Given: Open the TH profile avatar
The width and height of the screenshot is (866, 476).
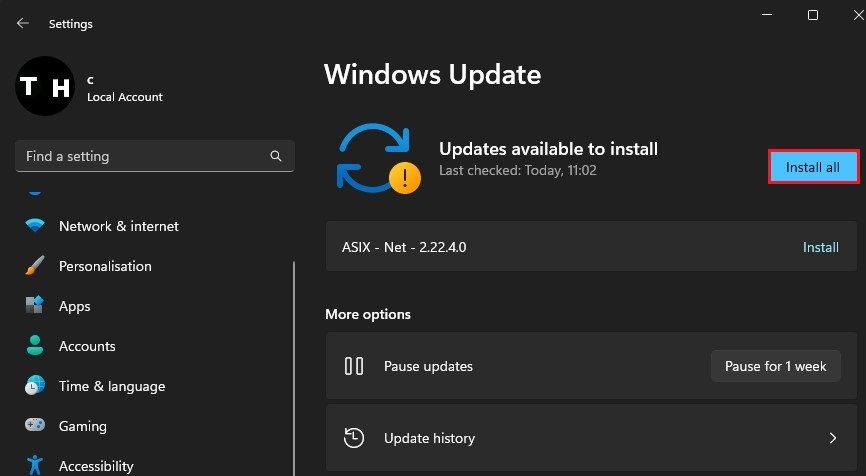Looking at the screenshot, I should (47, 87).
